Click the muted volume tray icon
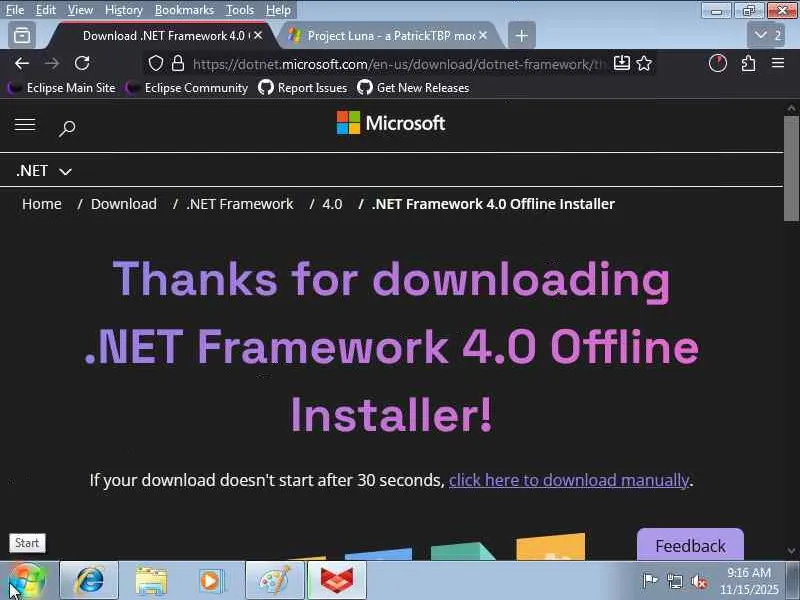This screenshot has height=600, width=800. tap(698, 581)
